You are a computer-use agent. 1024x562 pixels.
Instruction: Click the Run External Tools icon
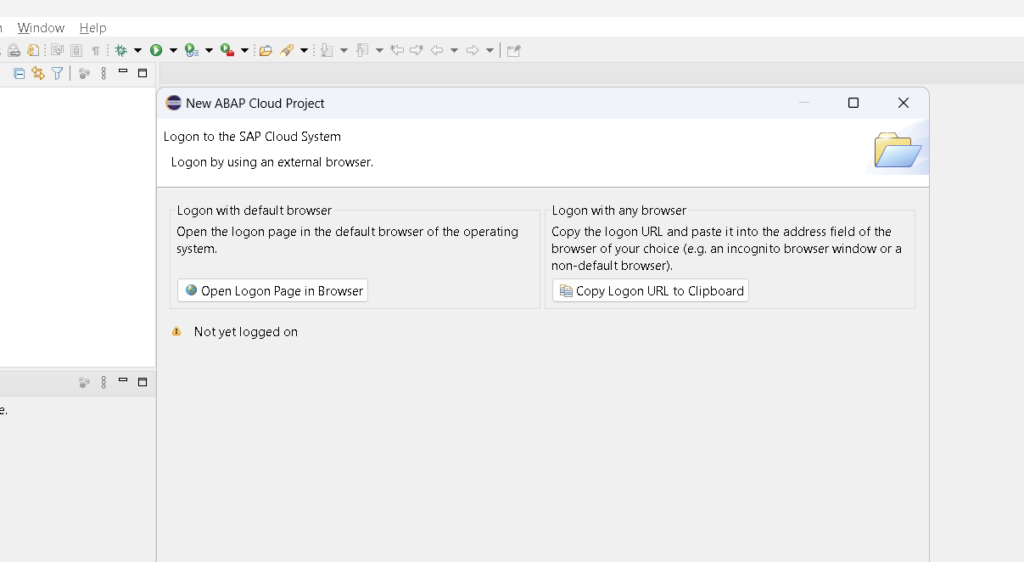227,50
